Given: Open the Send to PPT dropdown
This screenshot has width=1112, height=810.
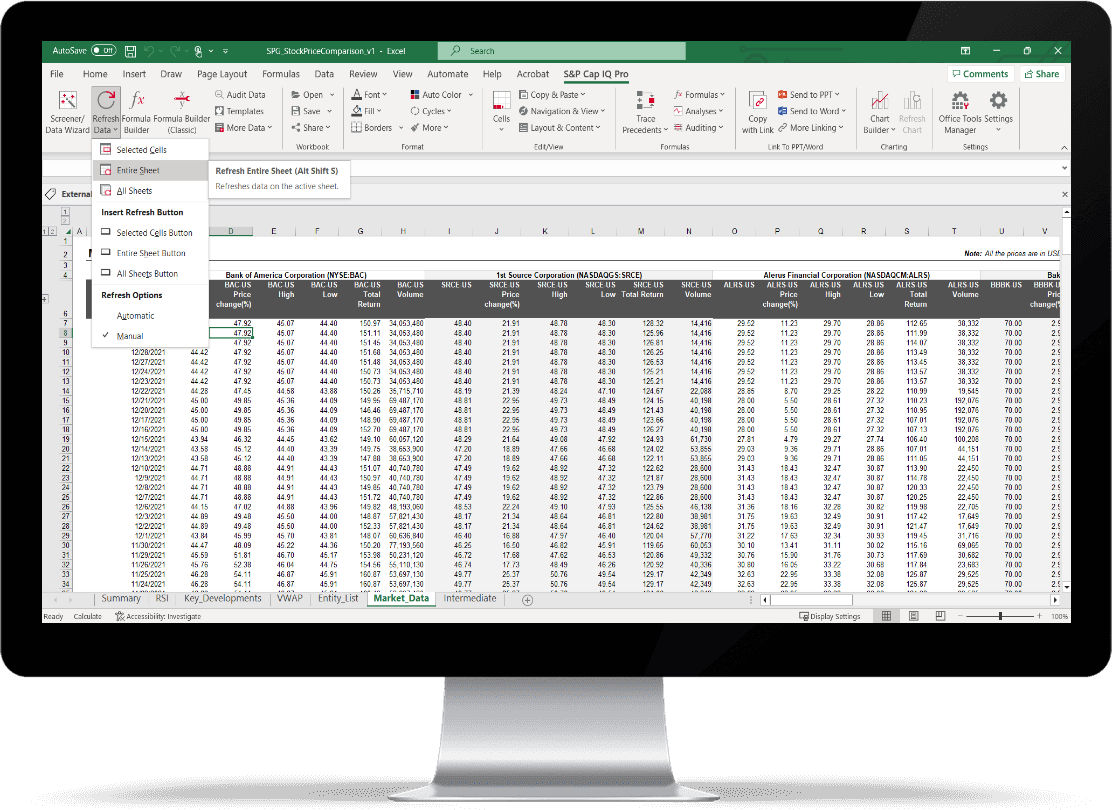Looking at the screenshot, I should [x=808, y=94].
